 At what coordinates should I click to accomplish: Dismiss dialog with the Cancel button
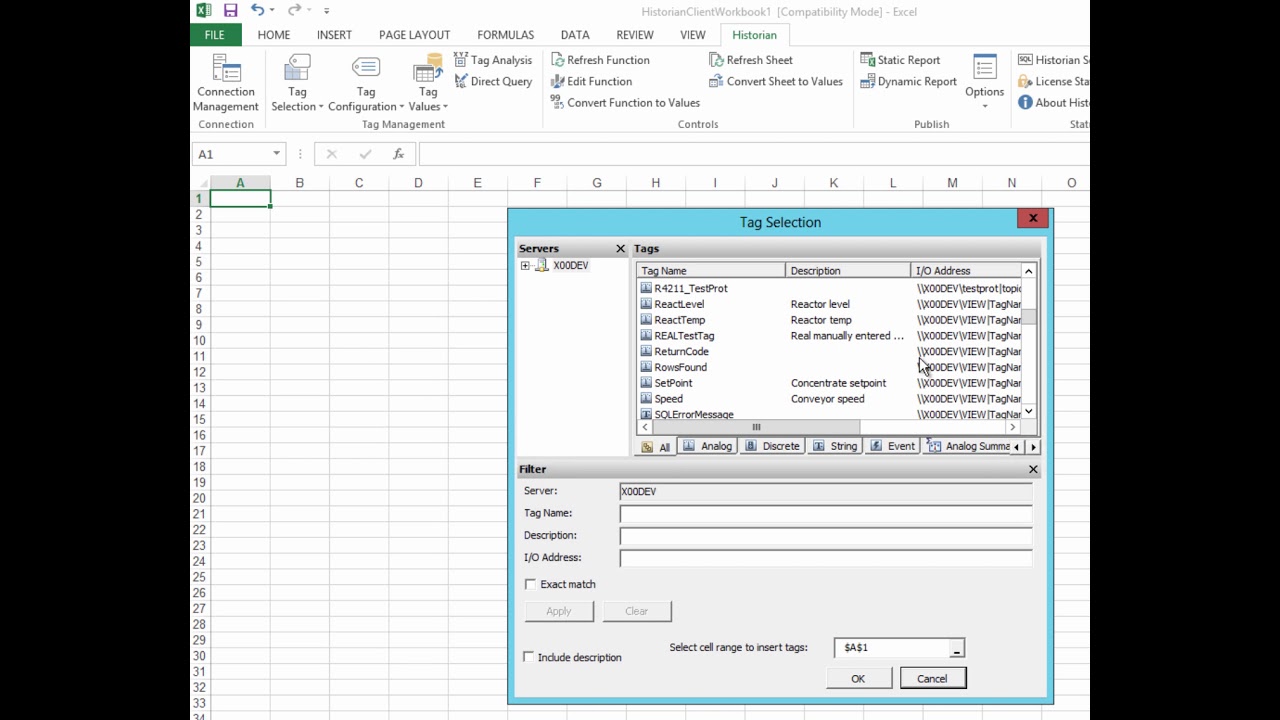coord(932,678)
